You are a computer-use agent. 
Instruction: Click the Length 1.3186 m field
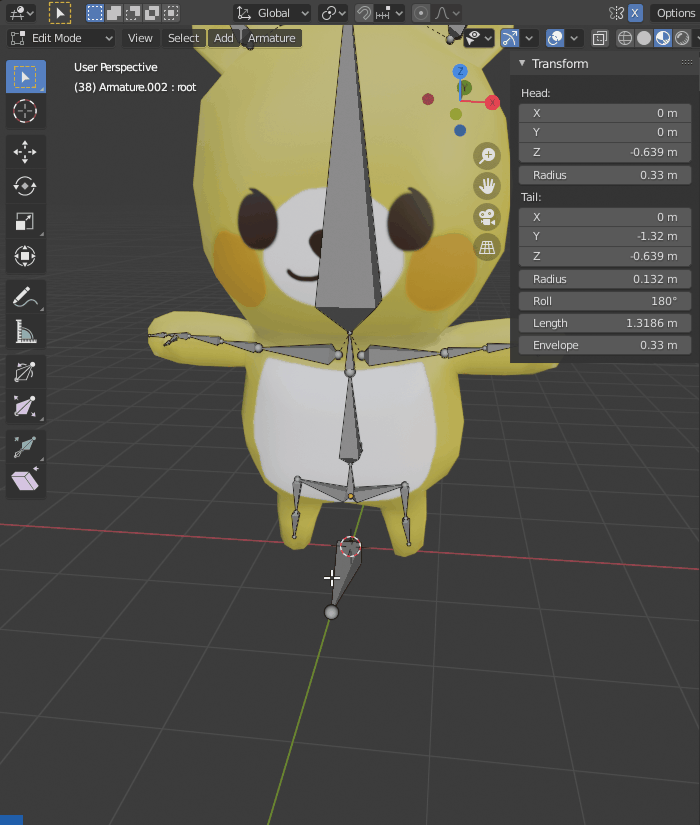605,323
